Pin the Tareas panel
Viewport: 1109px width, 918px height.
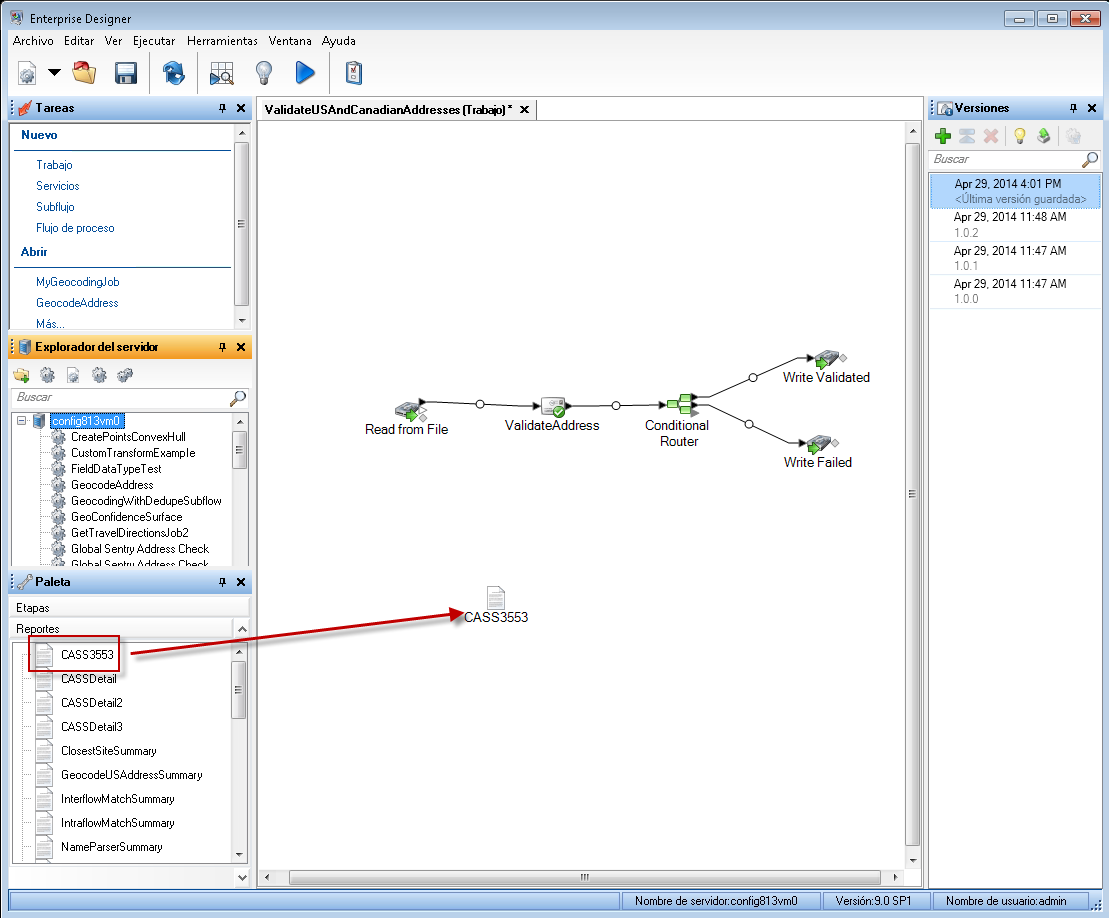222,108
